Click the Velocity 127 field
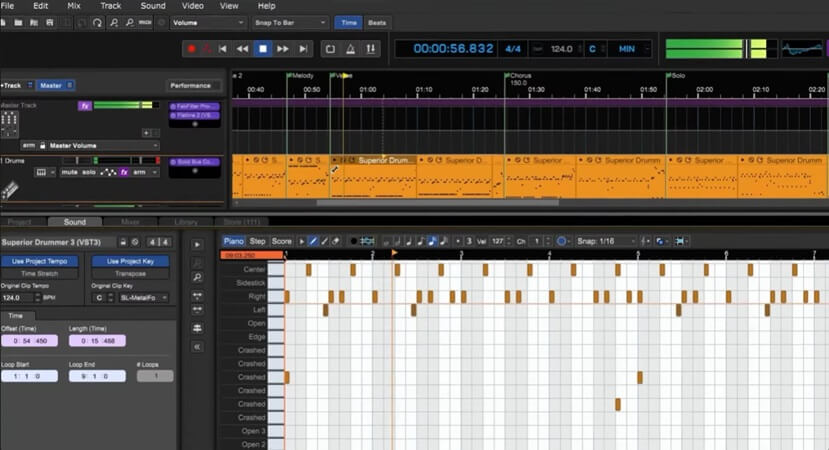 [x=498, y=241]
